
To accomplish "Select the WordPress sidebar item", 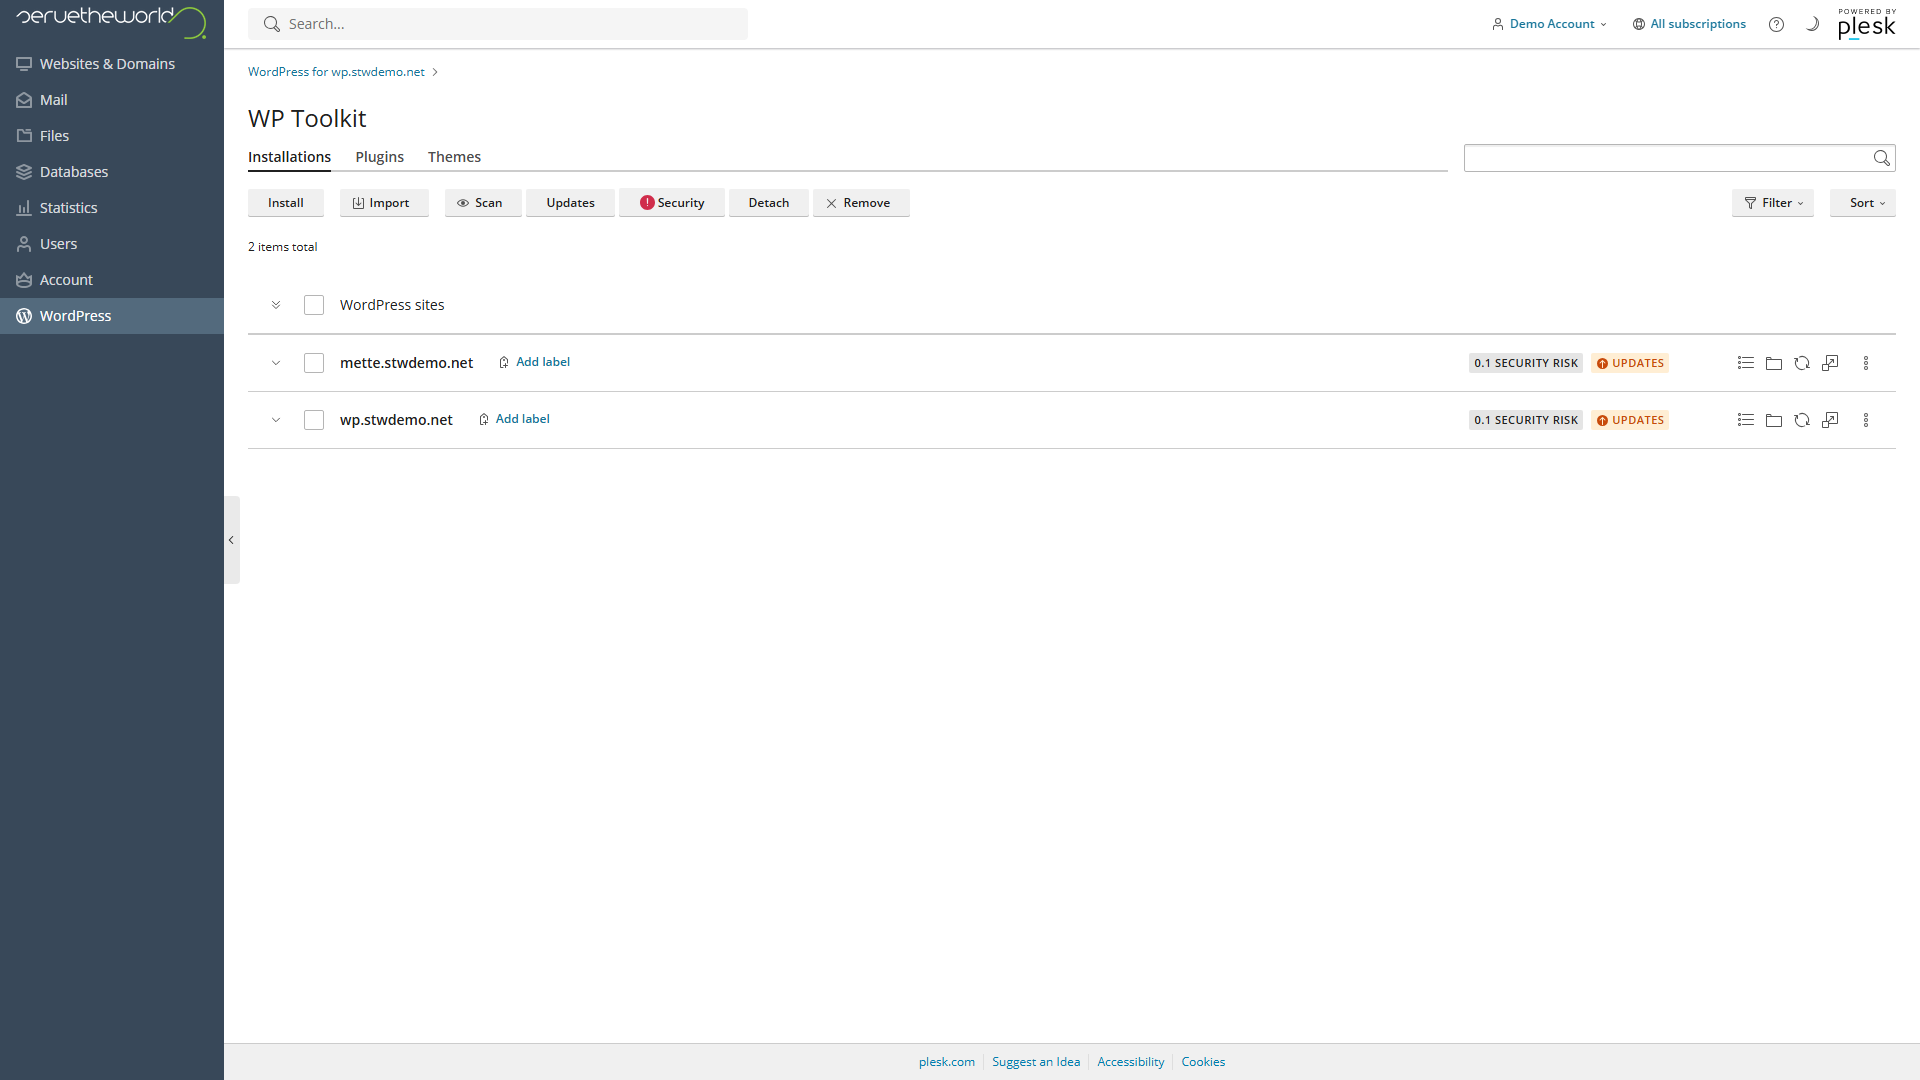I will 112,316.
